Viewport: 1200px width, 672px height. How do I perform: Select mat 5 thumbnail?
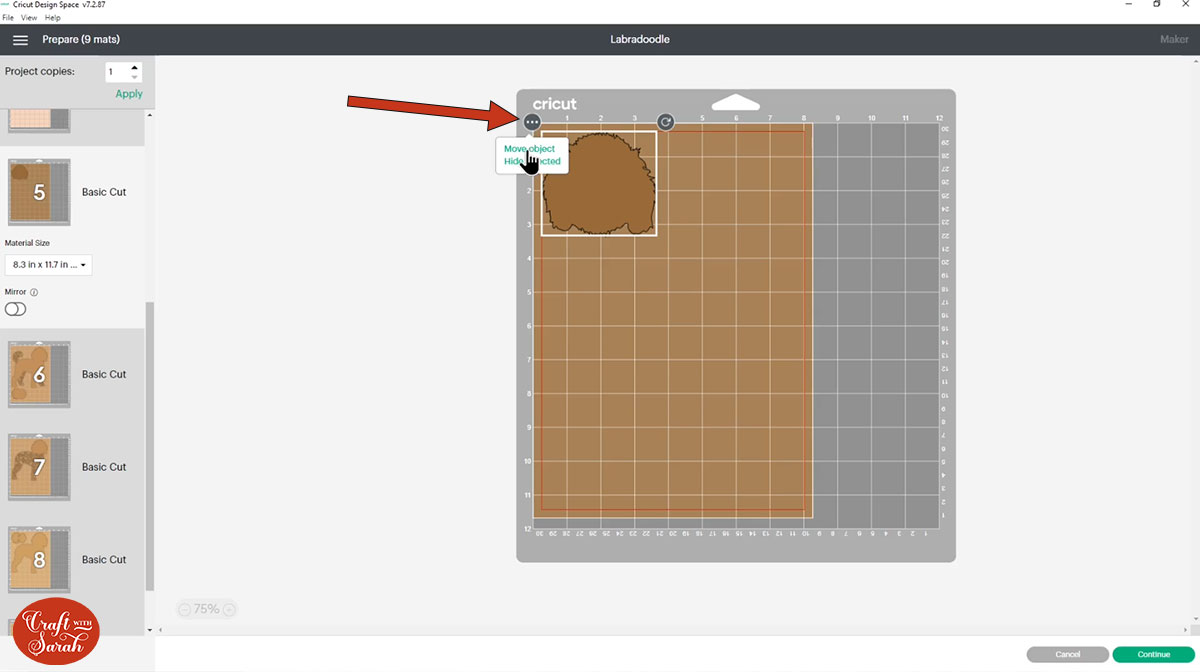pos(39,192)
